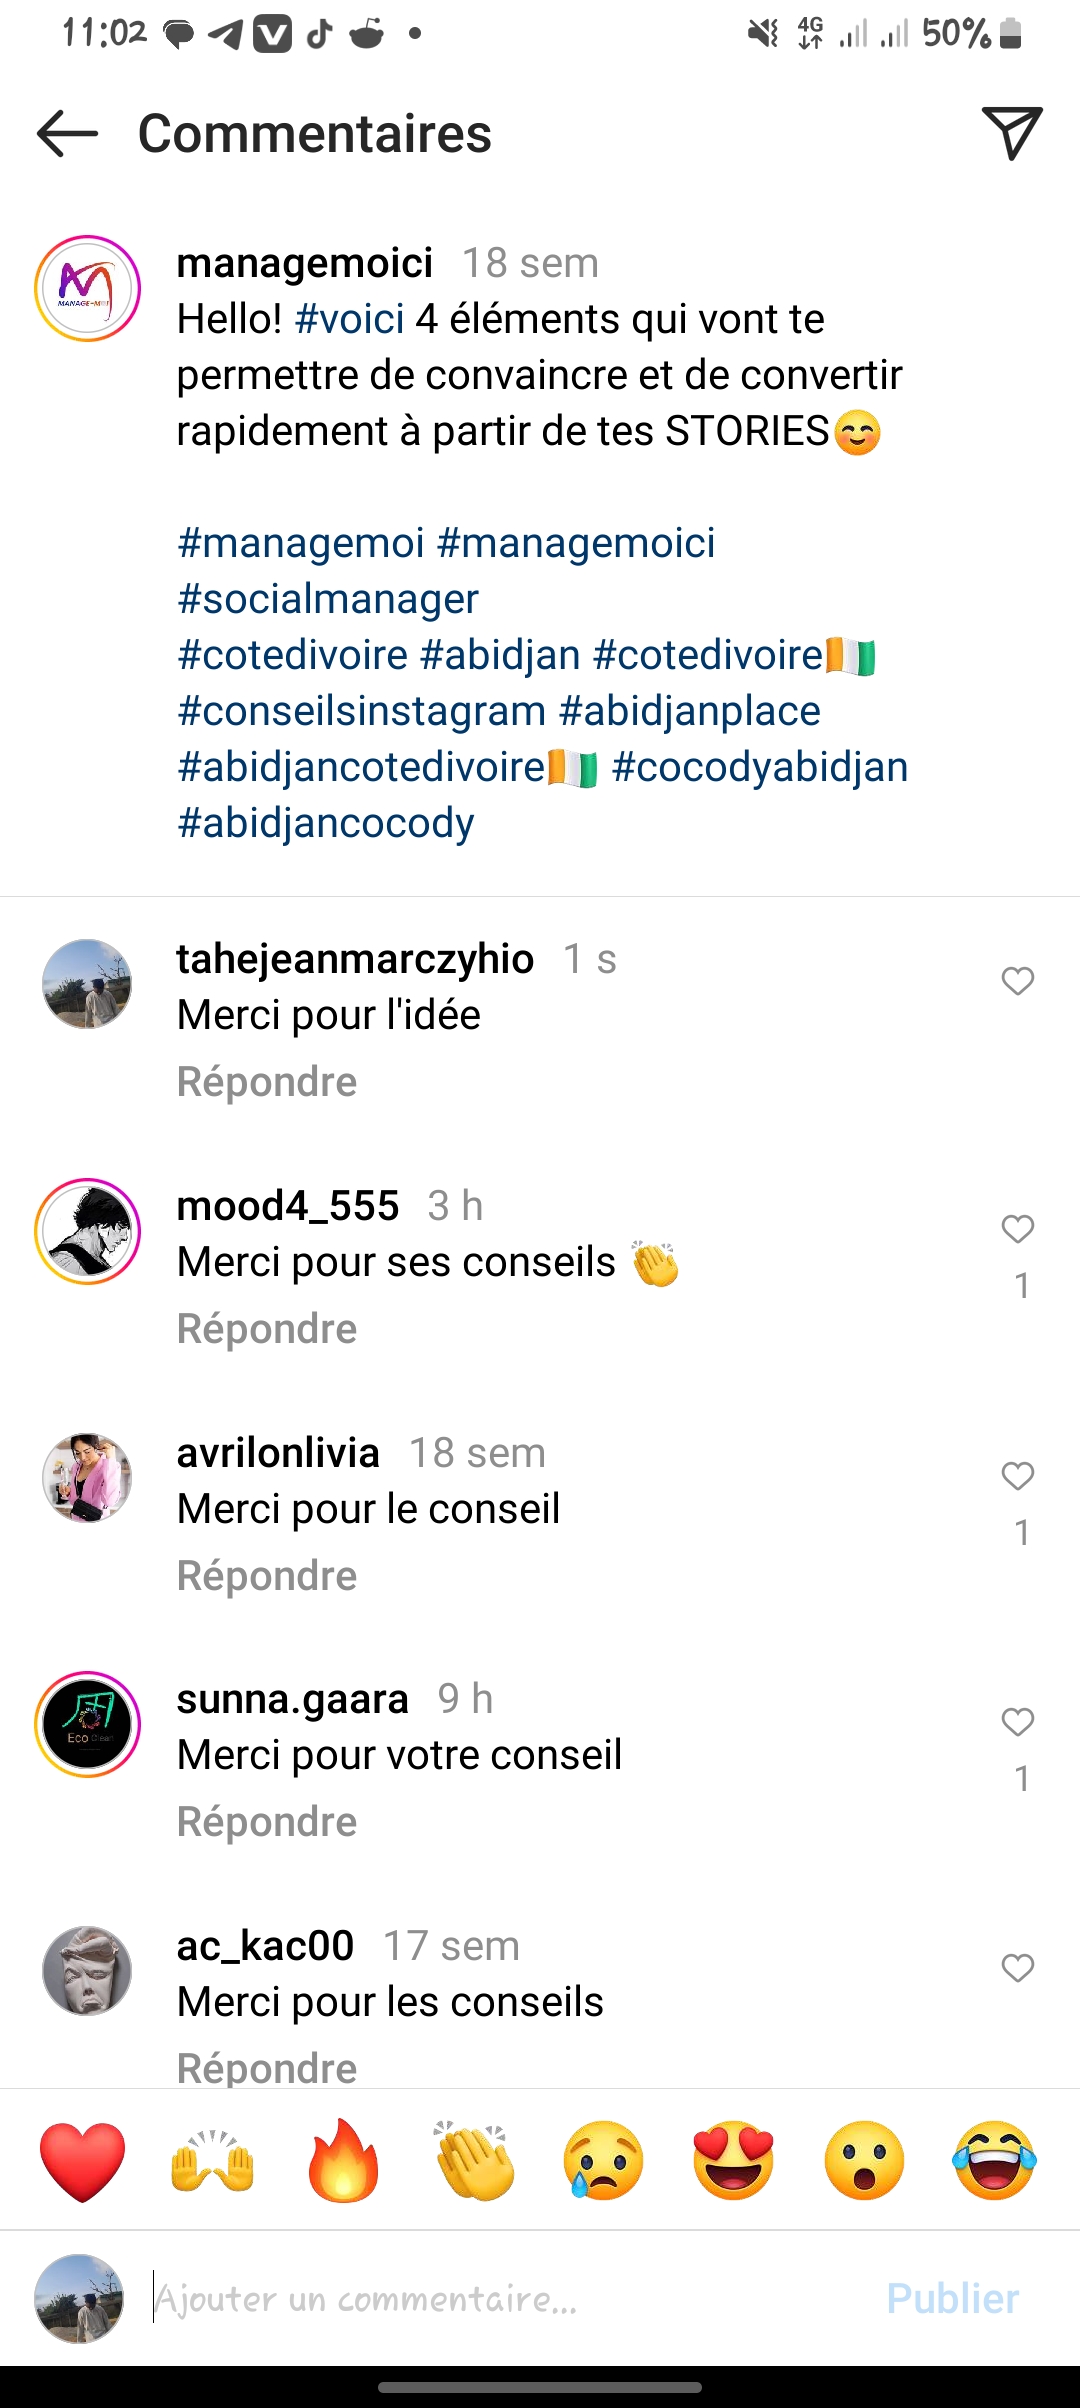Reply to avrilonlivia's comment
1080x2408 pixels.
pos(267,1576)
